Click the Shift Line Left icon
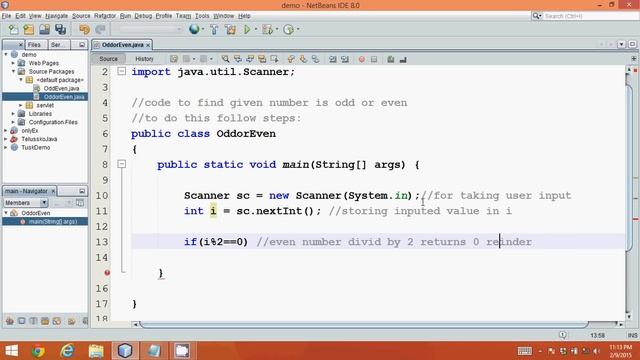 coord(333,59)
